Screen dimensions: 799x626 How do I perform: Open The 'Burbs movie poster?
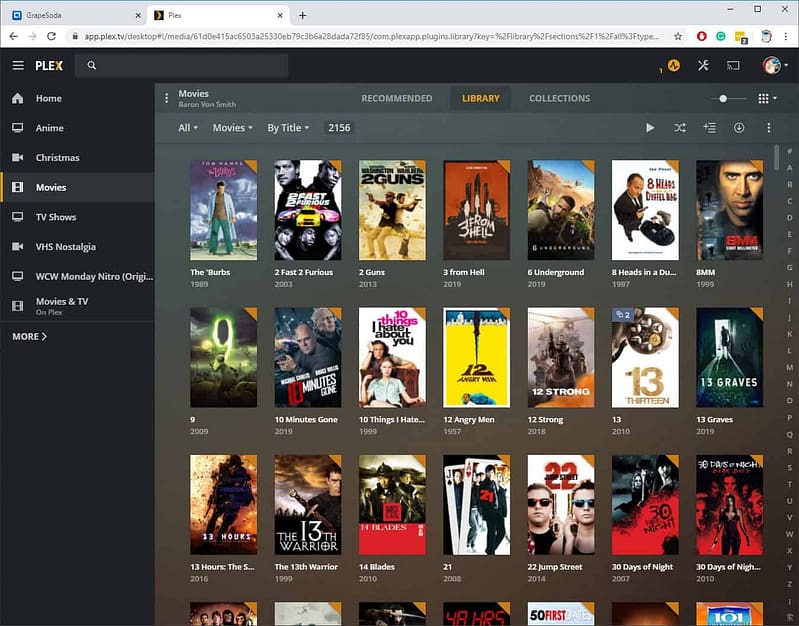[x=223, y=210]
